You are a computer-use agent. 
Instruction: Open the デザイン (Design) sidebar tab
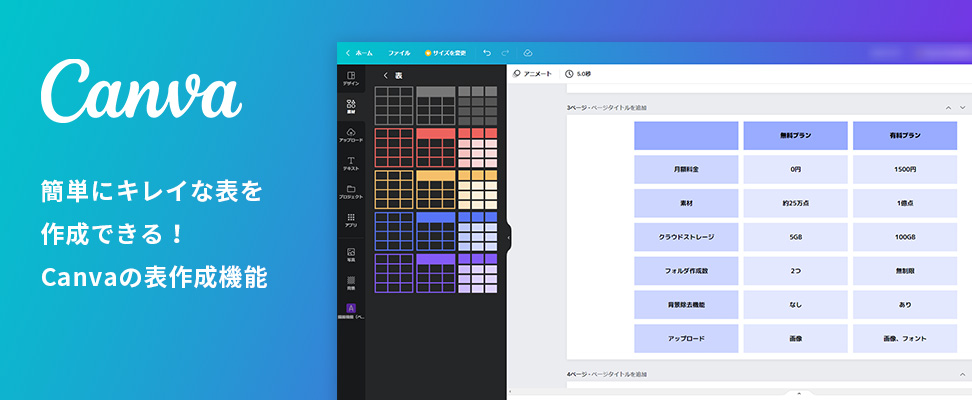pos(351,78)
